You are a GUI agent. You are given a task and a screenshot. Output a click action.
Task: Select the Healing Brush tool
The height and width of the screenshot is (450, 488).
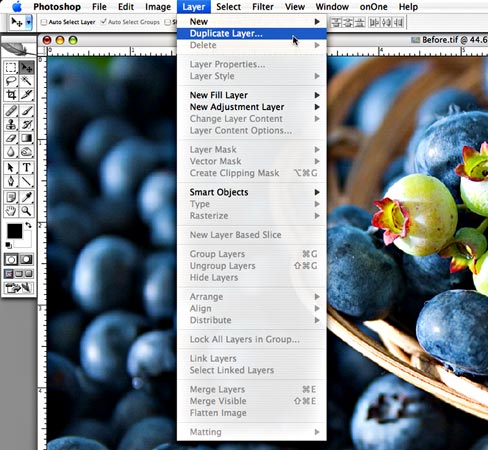pos(11,111)
